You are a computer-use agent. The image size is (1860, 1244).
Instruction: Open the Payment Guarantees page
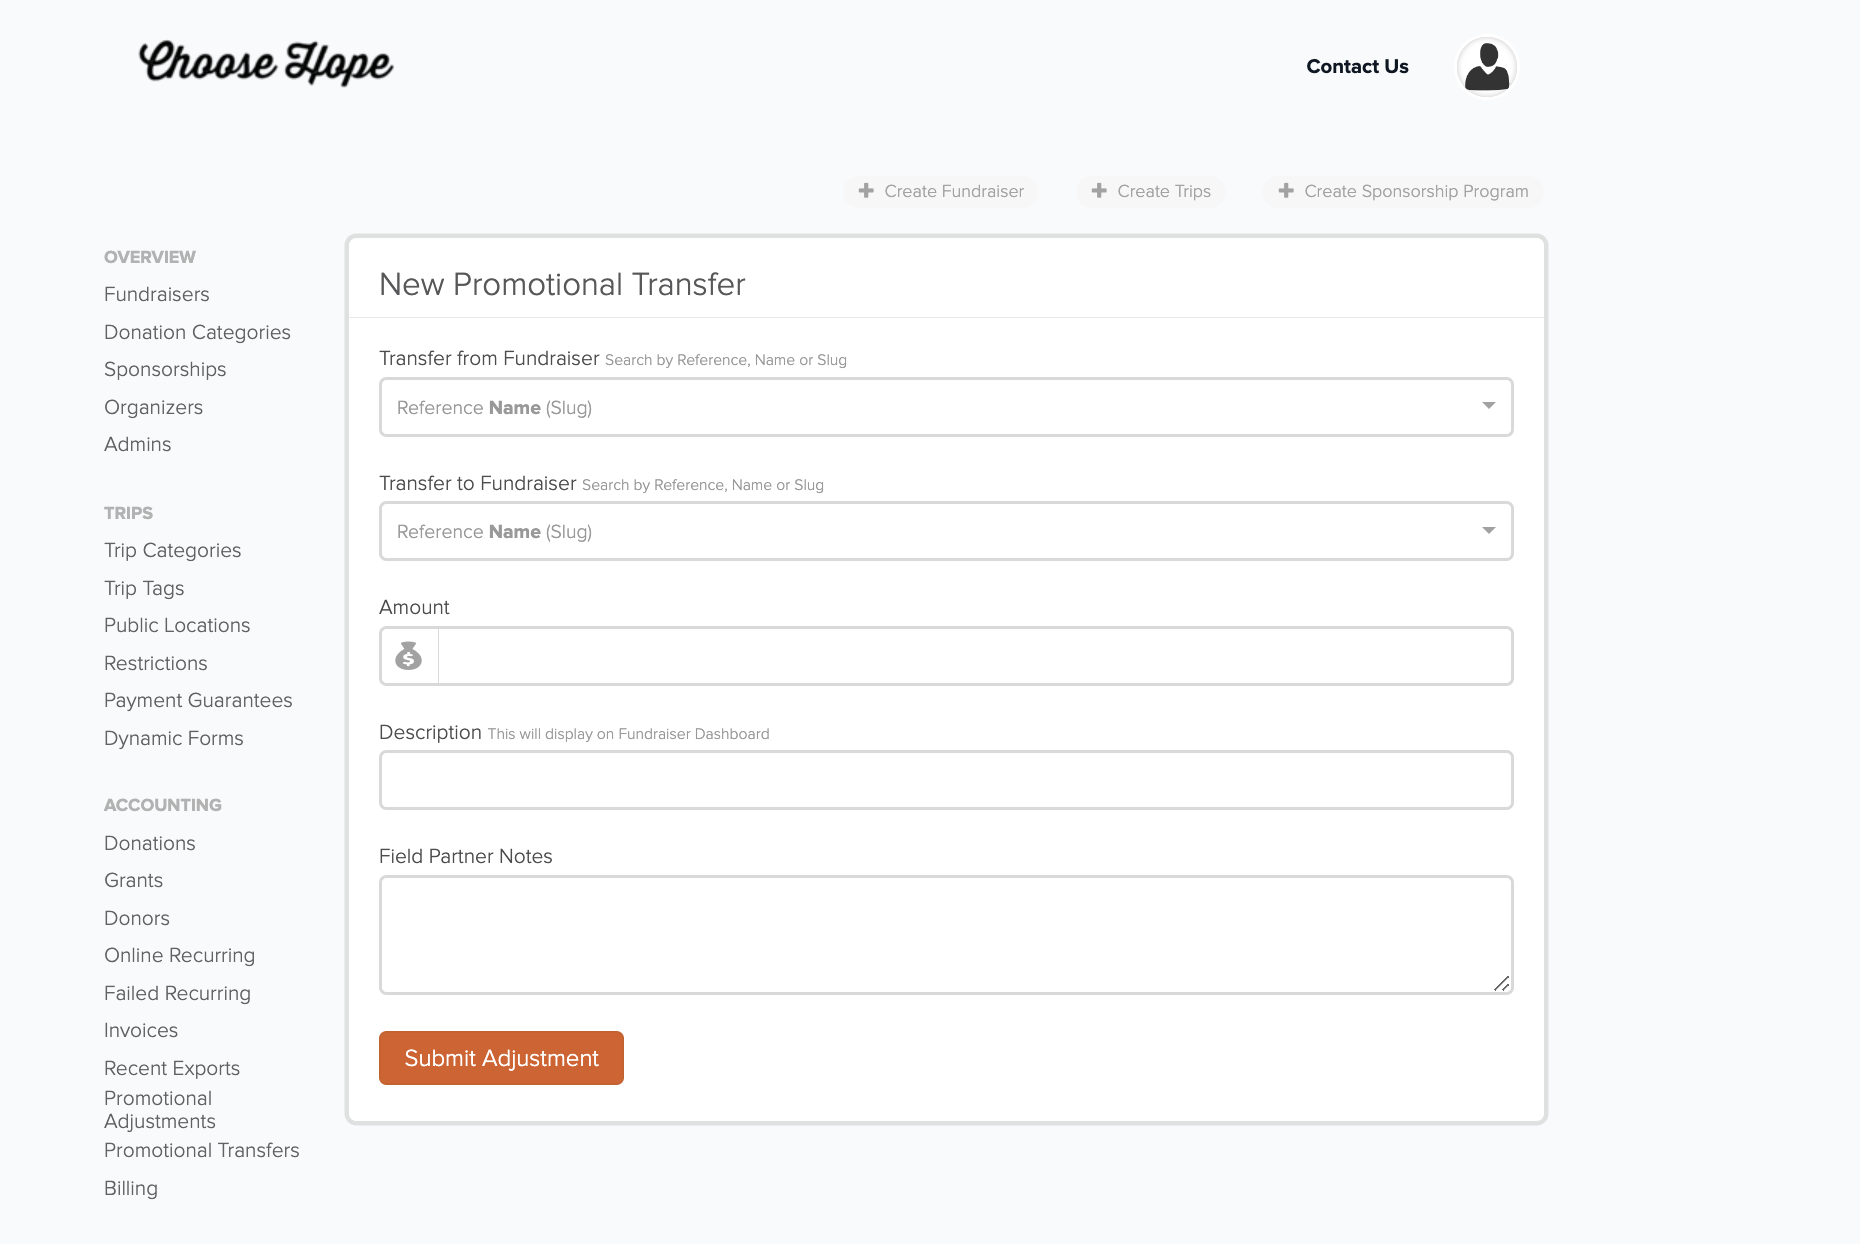point(198,700)
